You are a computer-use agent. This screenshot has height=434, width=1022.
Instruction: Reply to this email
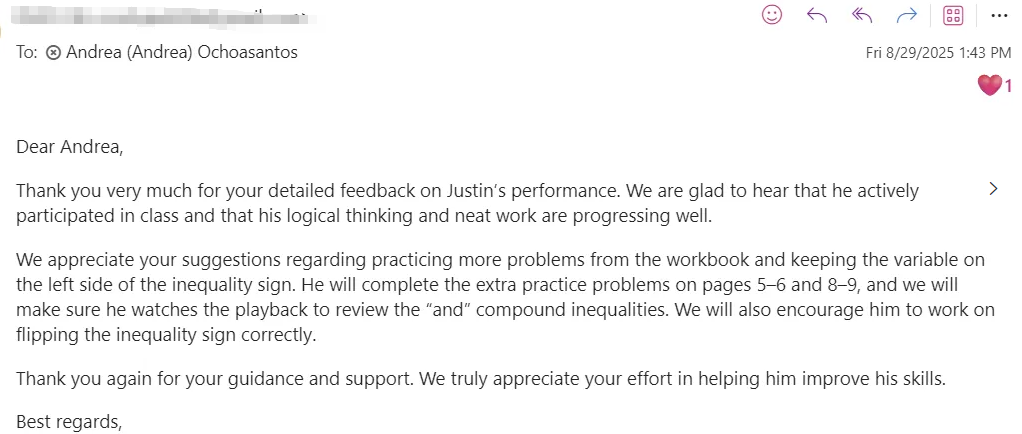point(817,15)
